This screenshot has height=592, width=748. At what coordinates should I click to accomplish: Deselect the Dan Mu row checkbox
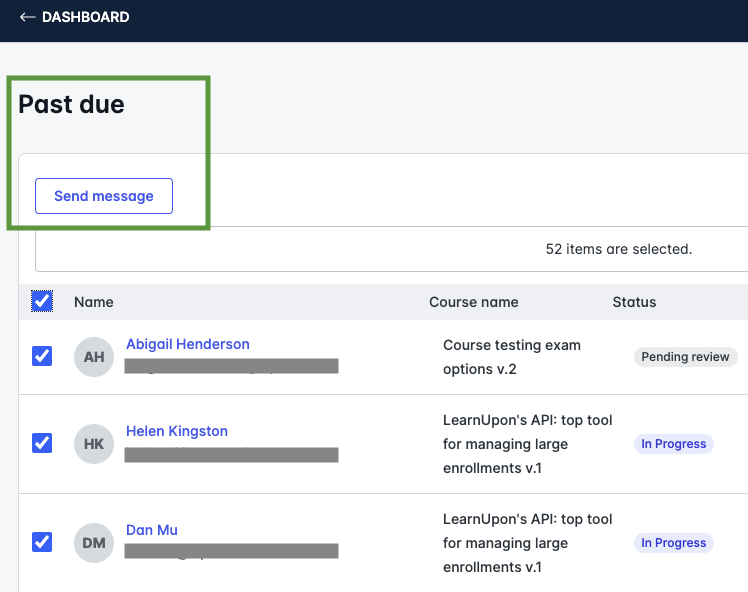42,542
